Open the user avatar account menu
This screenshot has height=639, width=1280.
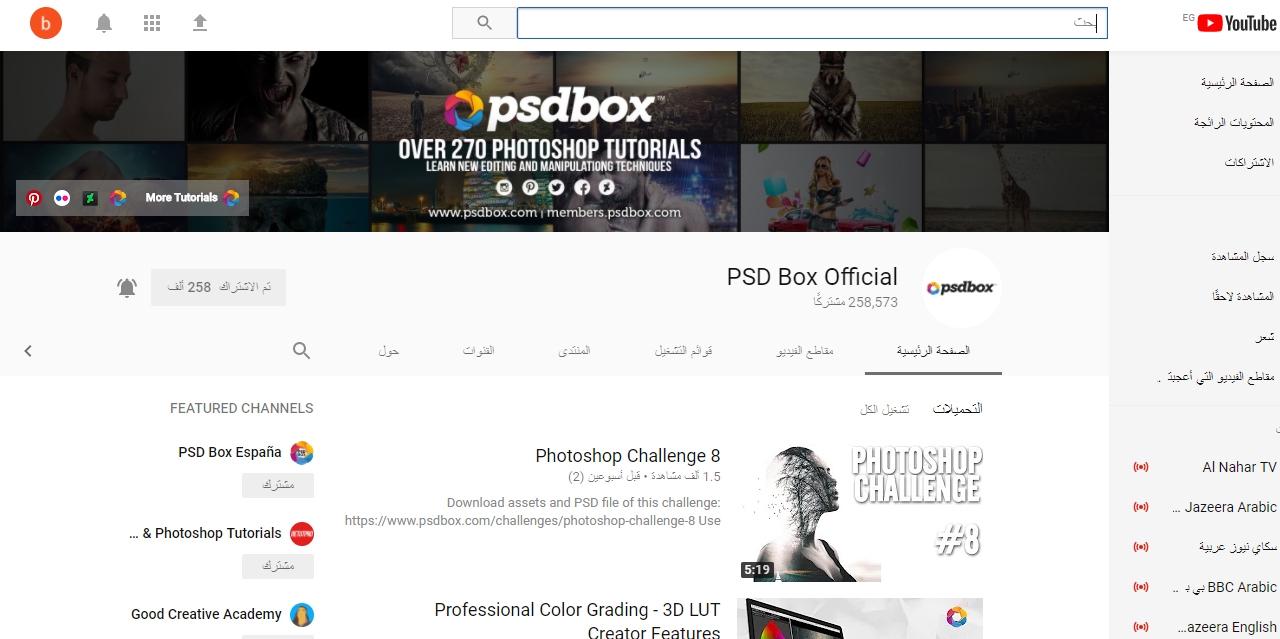tap(46, 23)
